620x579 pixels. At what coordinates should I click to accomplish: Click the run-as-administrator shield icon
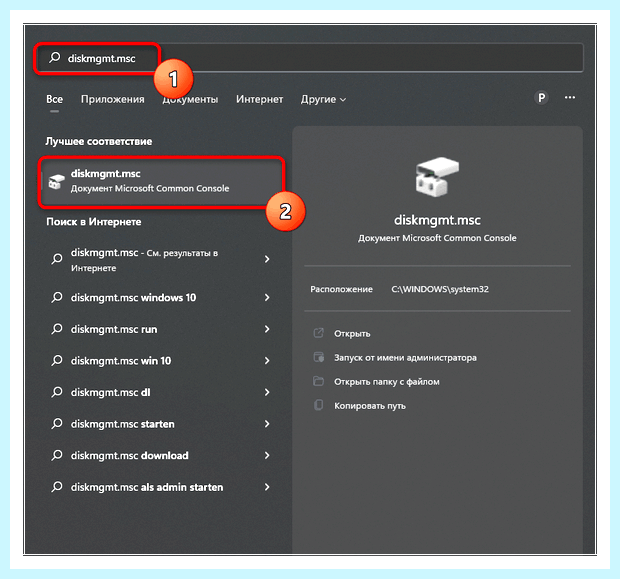click(x=319, y=357)
